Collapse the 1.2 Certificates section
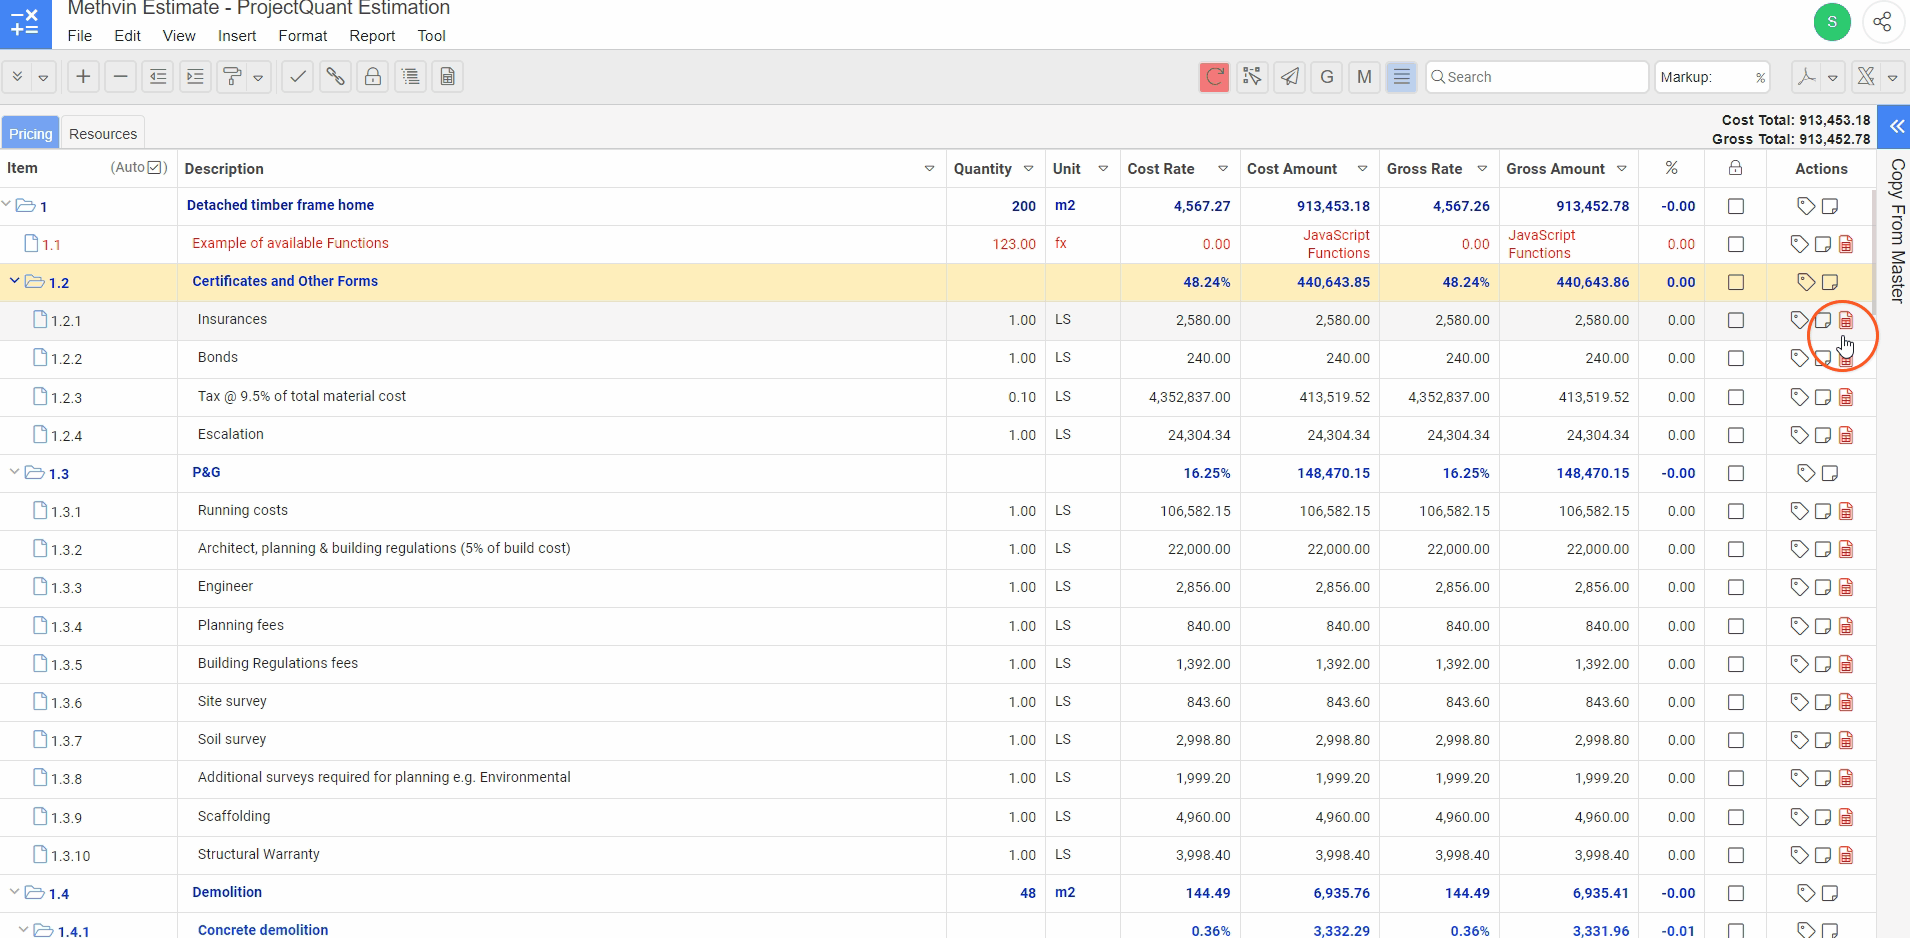 [14, 282]
